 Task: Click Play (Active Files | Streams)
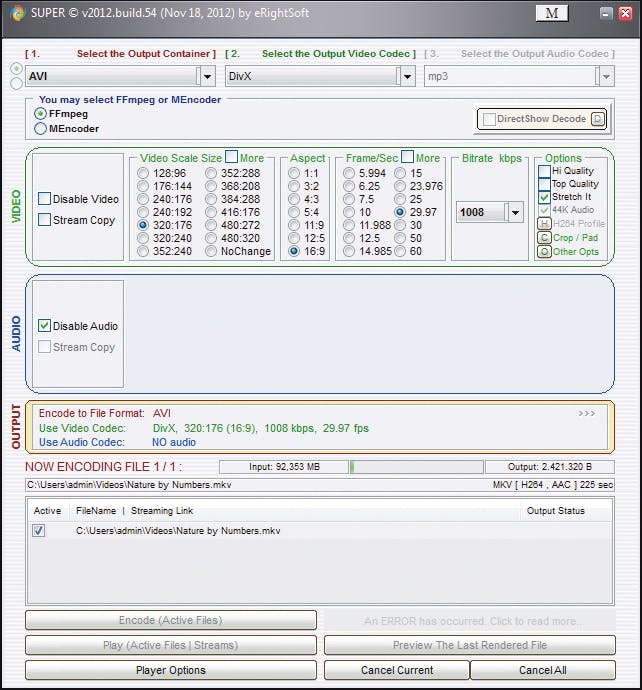pyautogui.click(x=171, y=645)
